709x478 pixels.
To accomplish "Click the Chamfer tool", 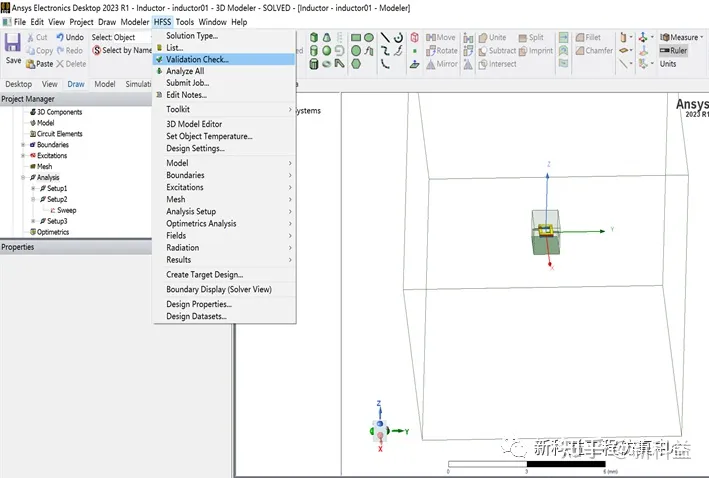I will point(594,51).
